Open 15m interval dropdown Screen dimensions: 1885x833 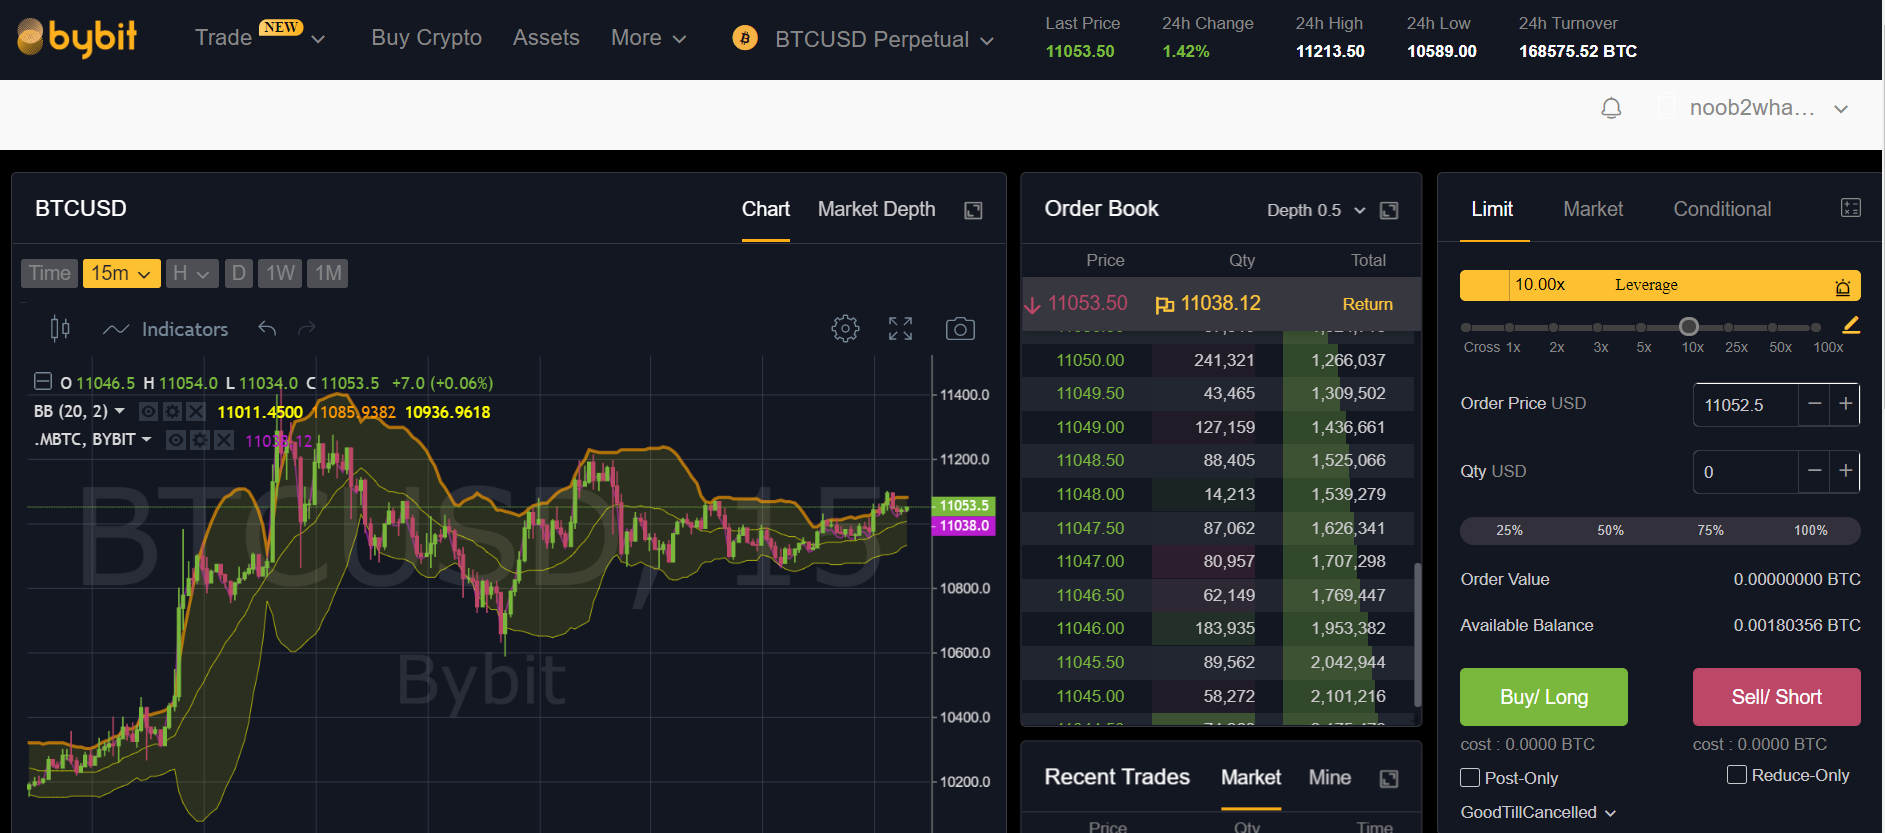[x=122, y=273]
